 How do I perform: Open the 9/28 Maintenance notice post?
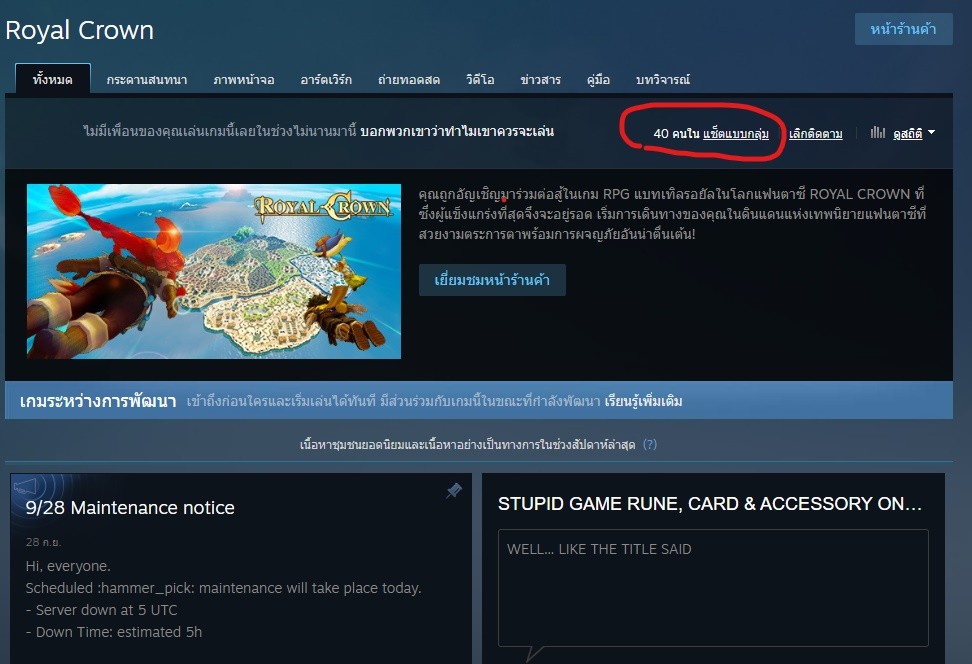click(130, 508)
